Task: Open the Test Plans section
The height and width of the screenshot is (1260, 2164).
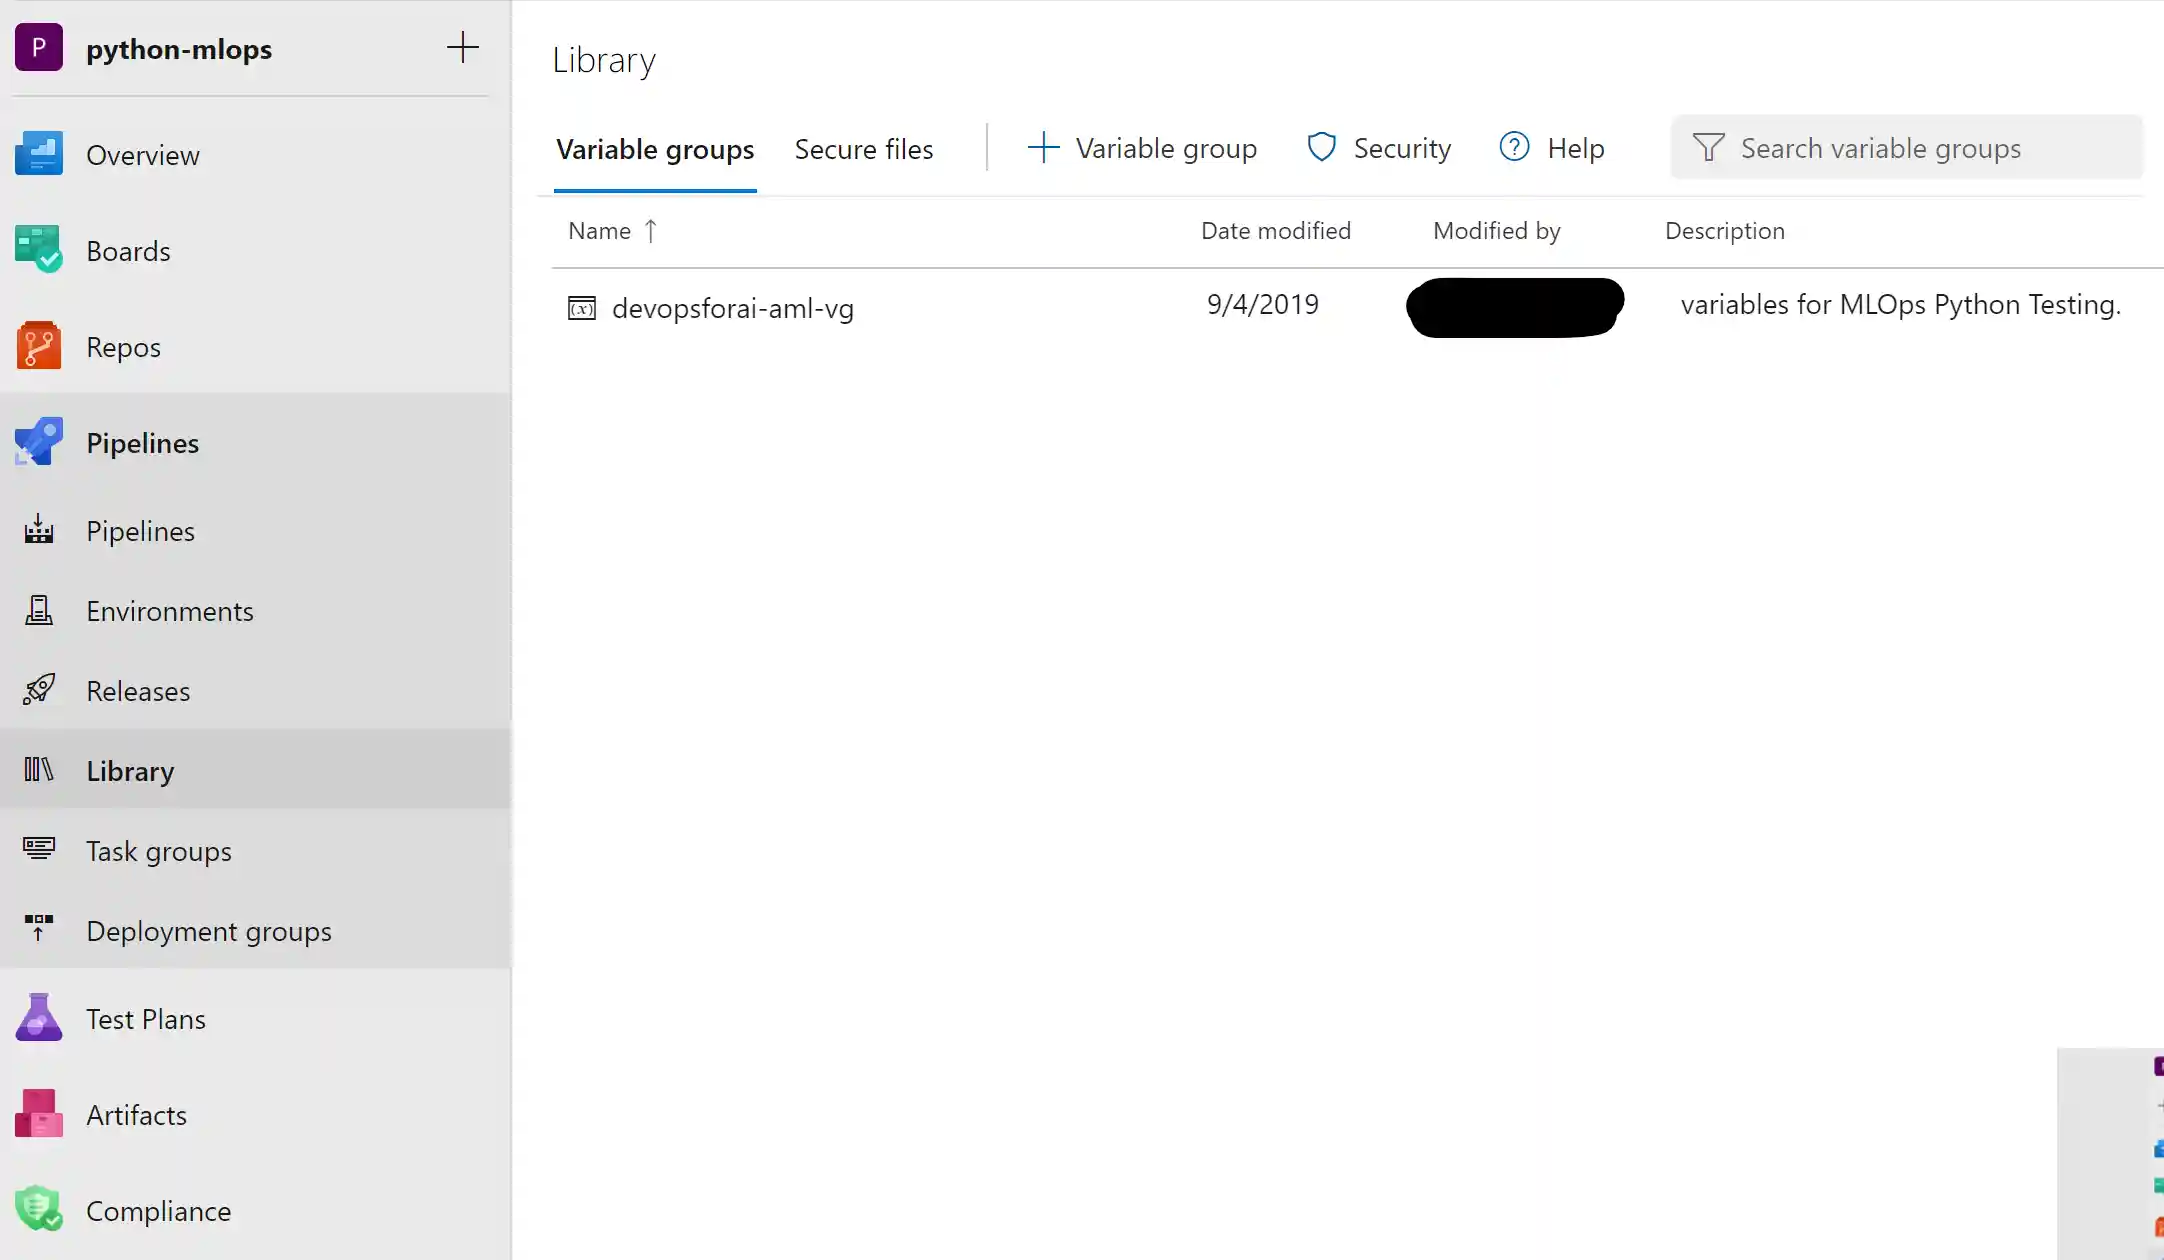Action: point(144,1018)
